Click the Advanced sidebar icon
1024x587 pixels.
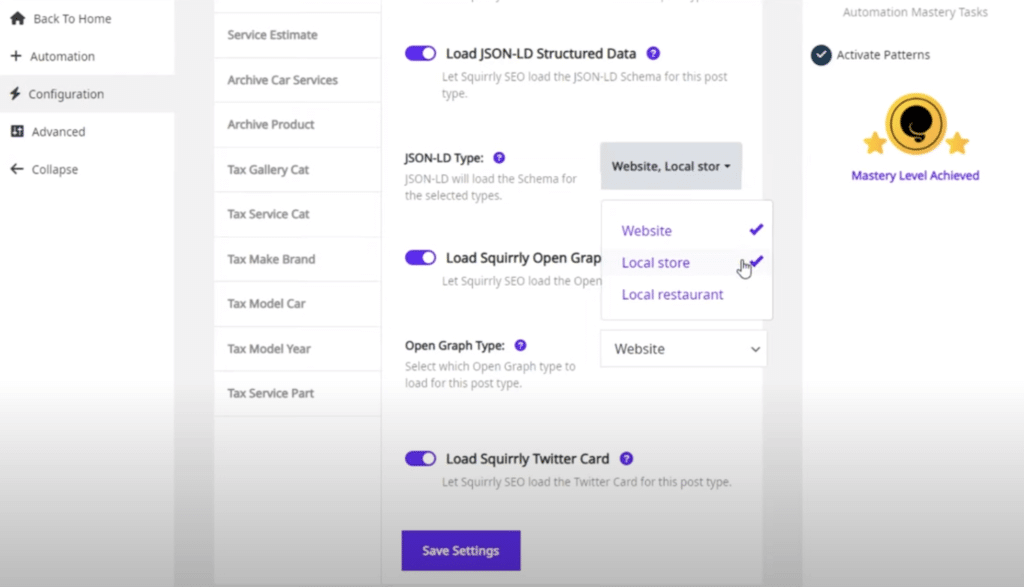(17, 132)
